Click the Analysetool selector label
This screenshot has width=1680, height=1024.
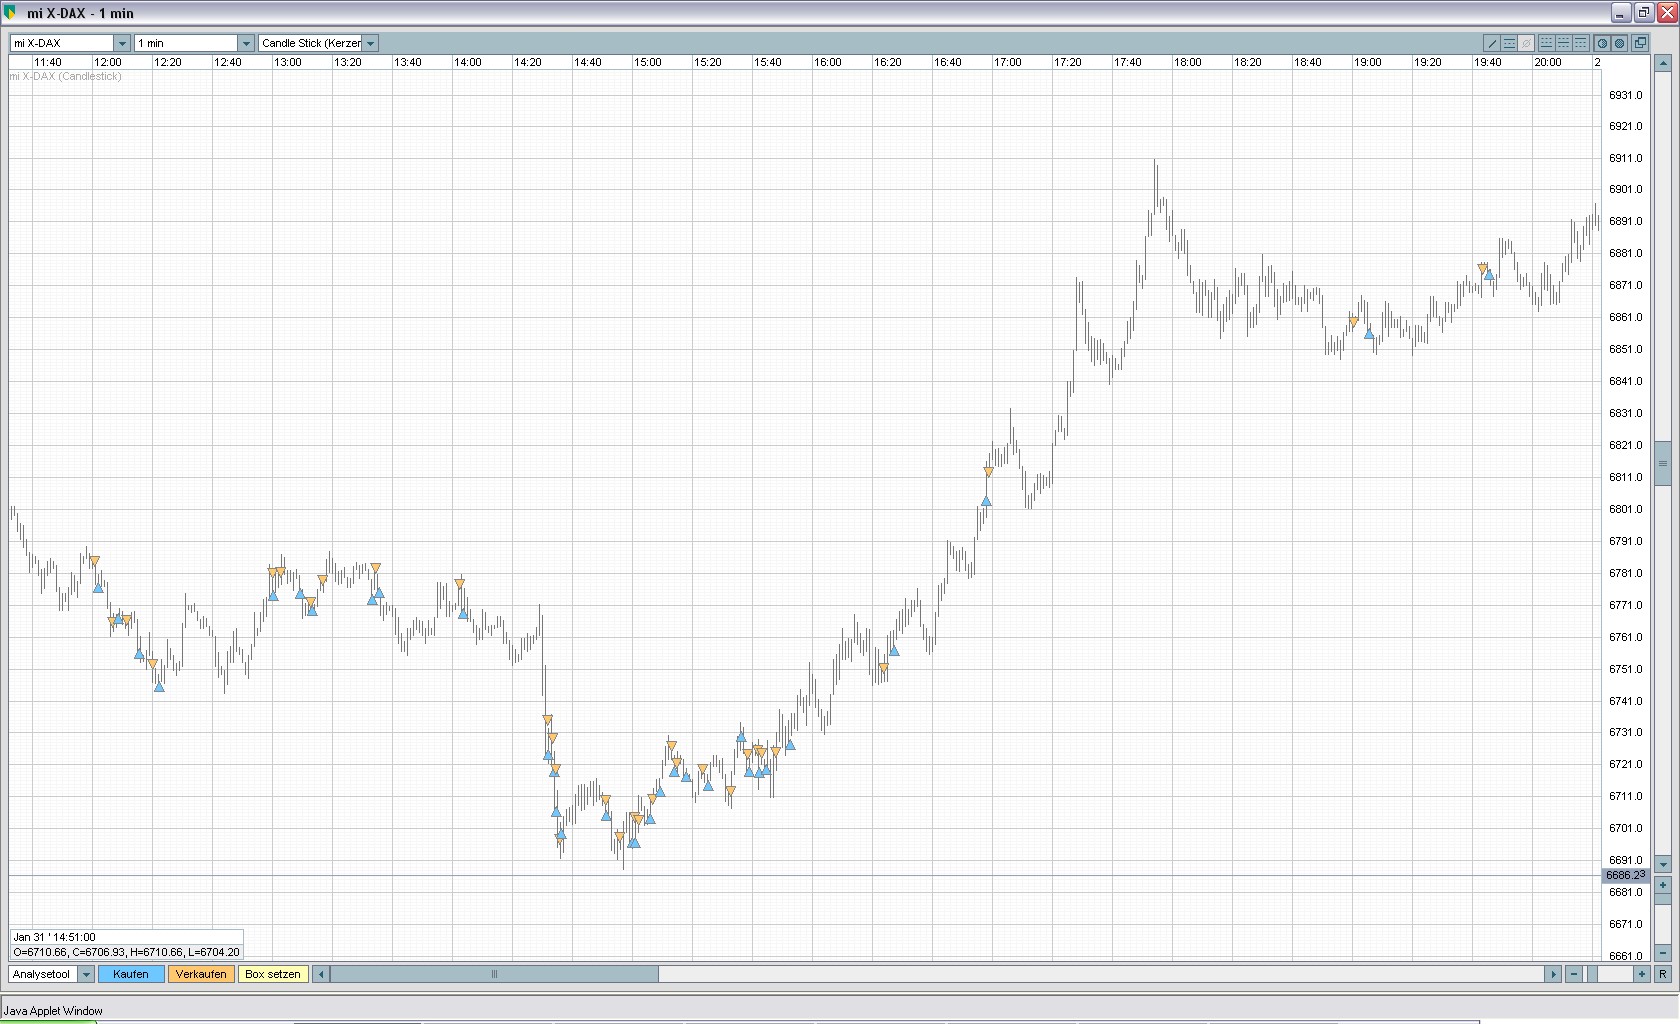[43, 974]
